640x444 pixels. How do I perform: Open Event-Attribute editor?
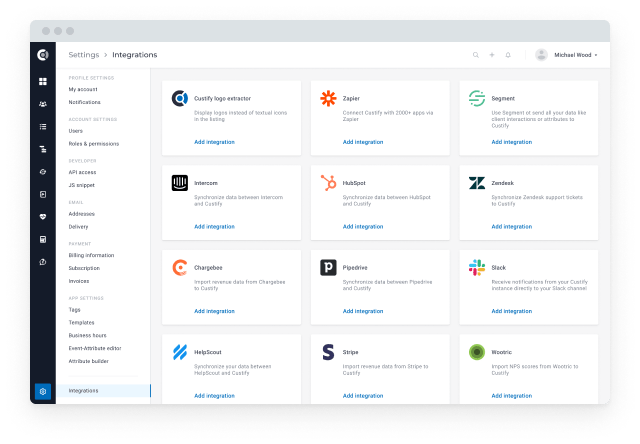(95, 349)
